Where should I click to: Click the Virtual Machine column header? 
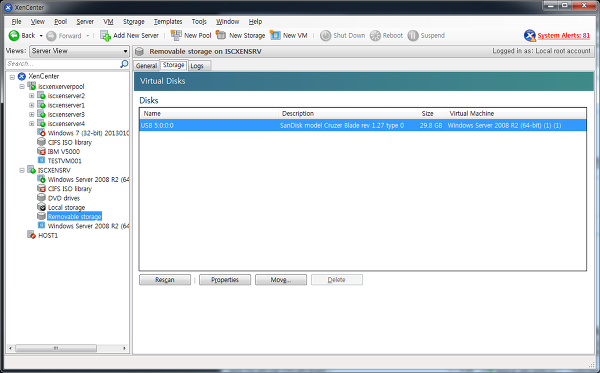click(516, 114)
